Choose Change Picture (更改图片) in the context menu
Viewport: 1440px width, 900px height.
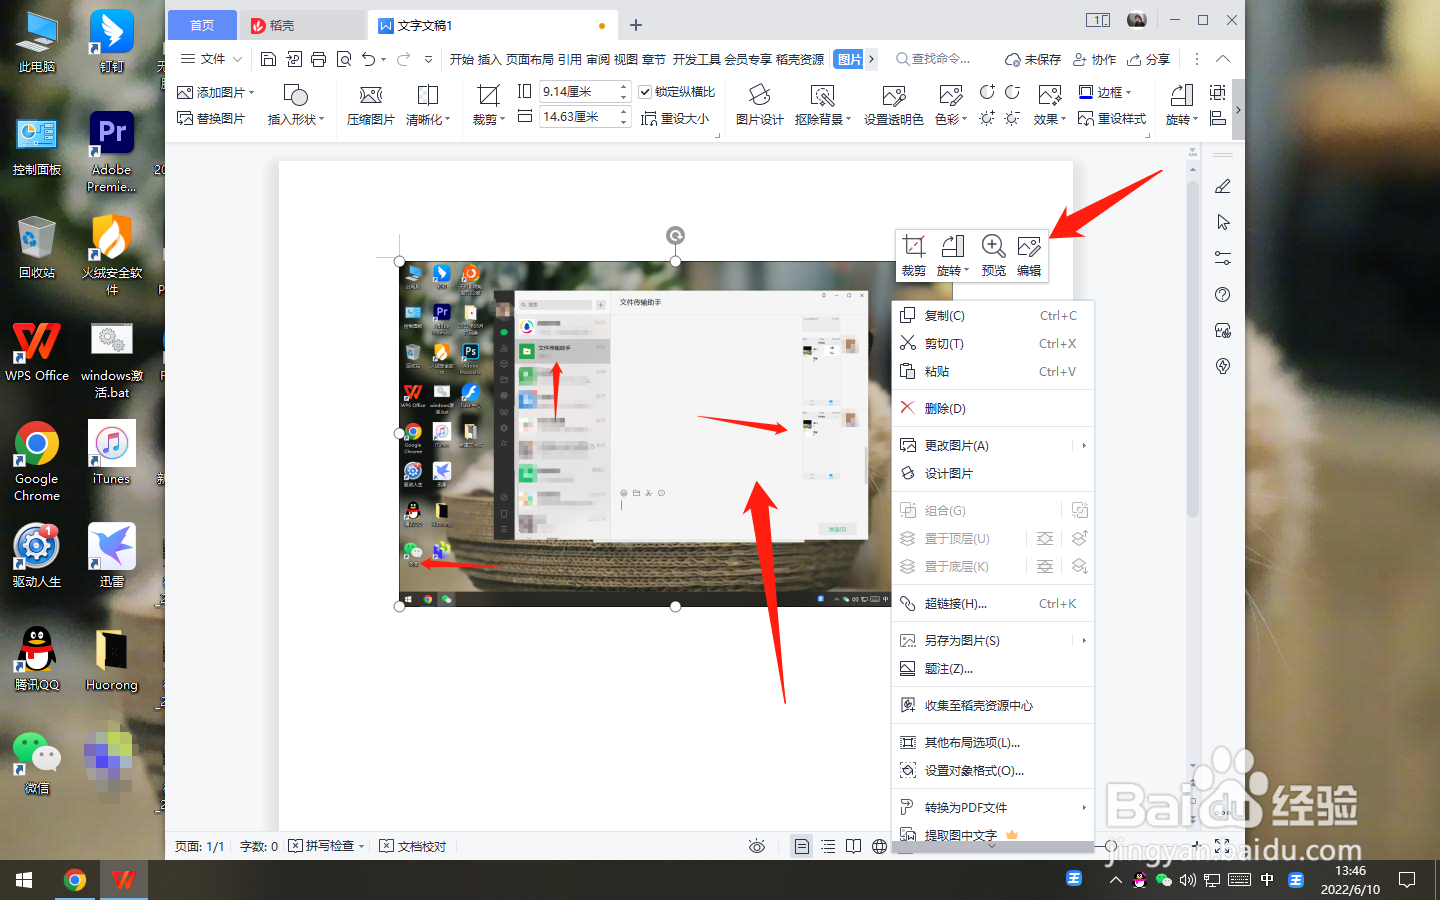[992, 445]
